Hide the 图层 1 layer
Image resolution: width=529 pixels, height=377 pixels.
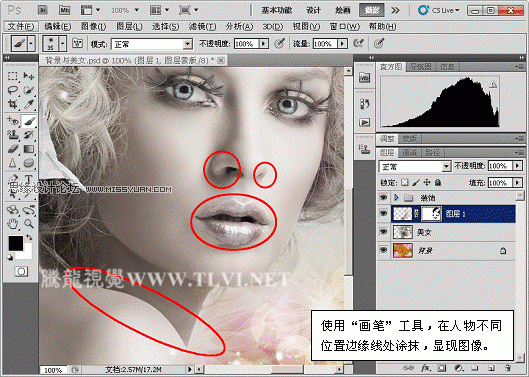click(x=383, y=214)
